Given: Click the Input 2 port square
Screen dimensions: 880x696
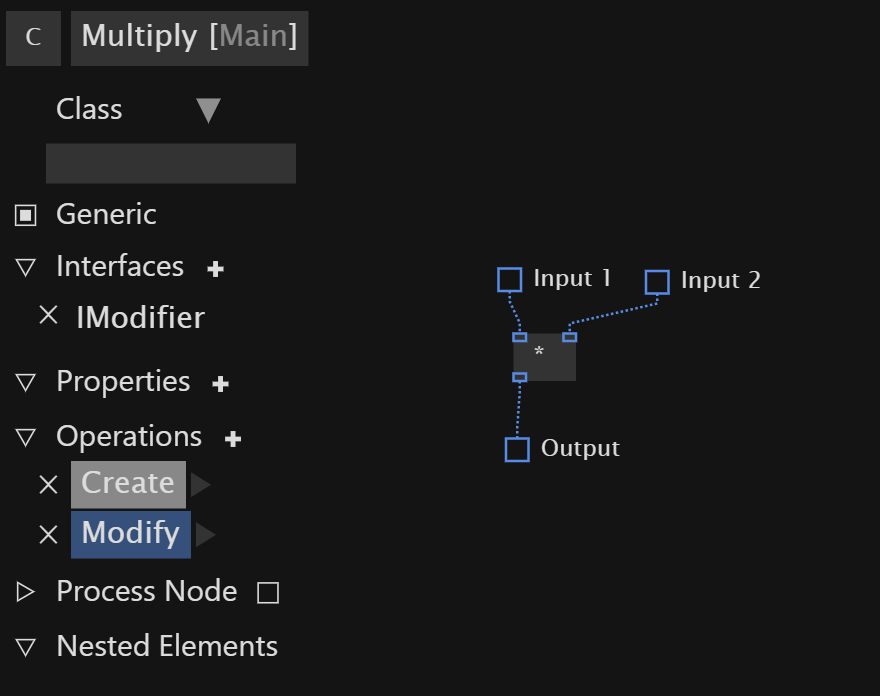Looking at the screenshot, I should [657, 282].
